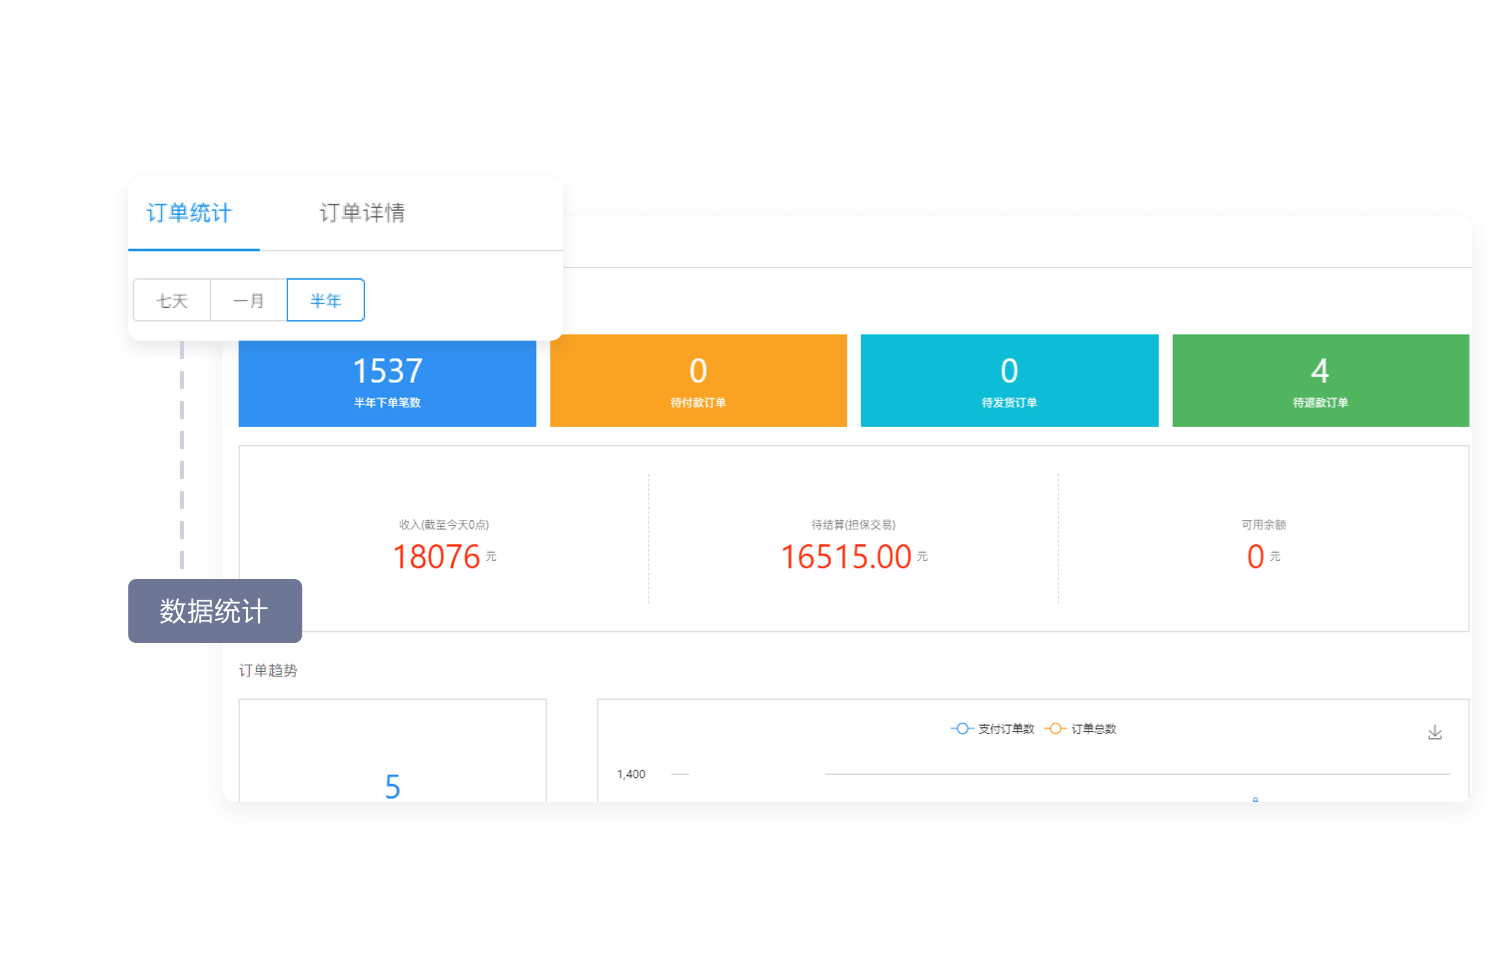Click the 16515.00 pending settlement amount
This screenshot has width=1494, height=980.
tap(846, 557)
